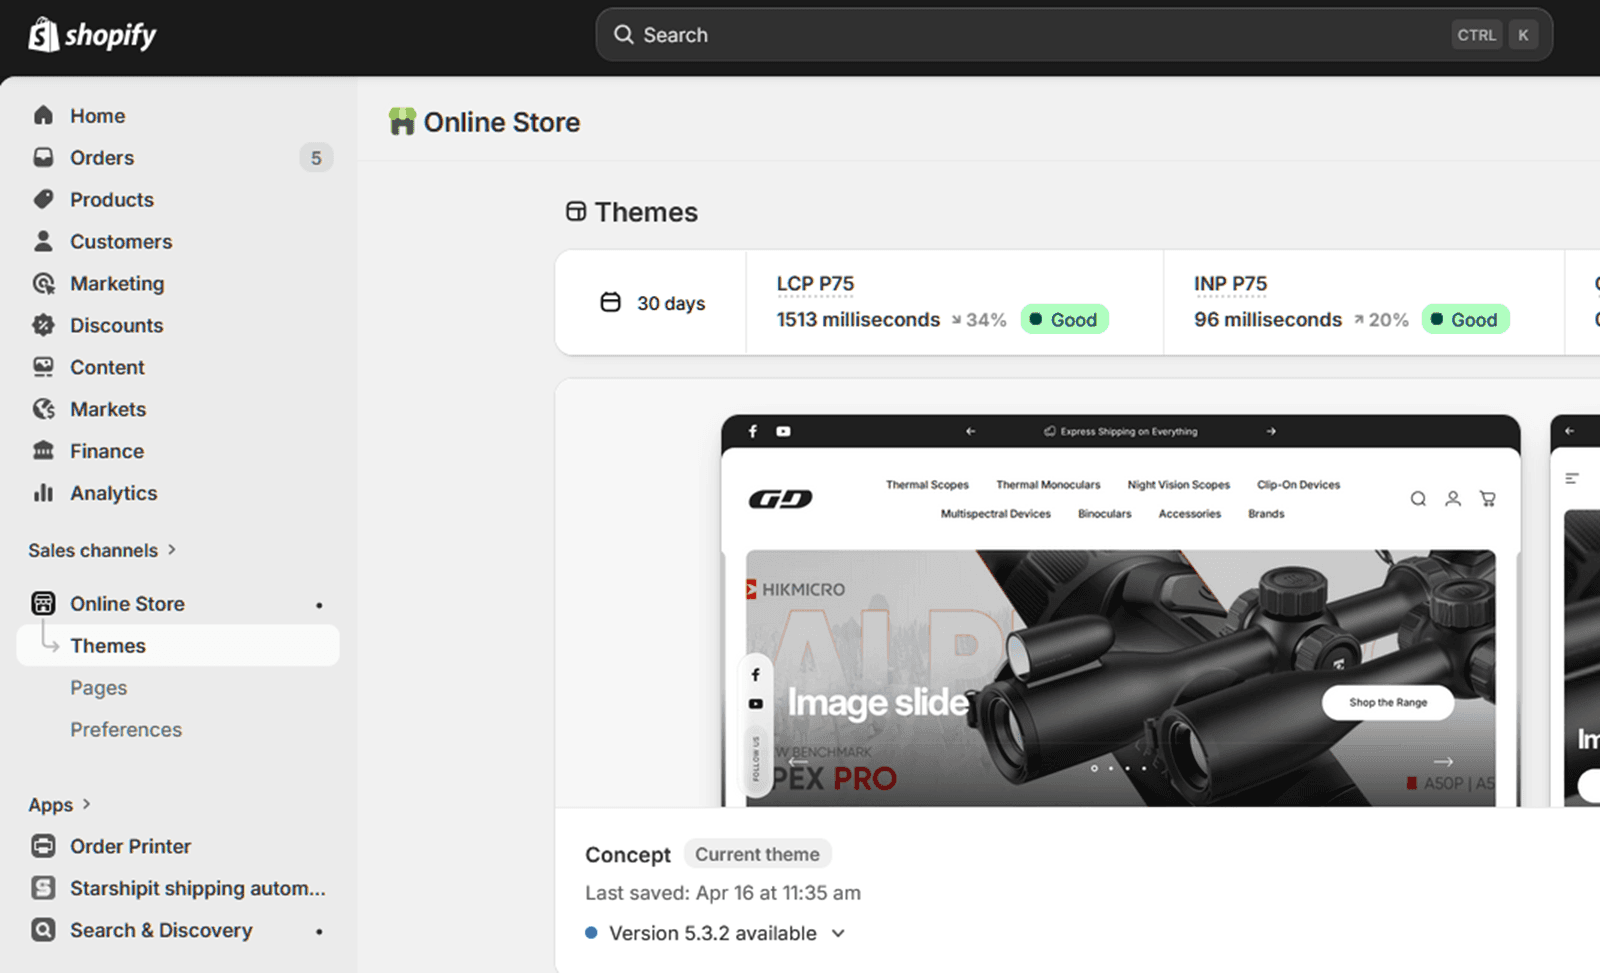Select the Discounts icon

coord(43,325)
